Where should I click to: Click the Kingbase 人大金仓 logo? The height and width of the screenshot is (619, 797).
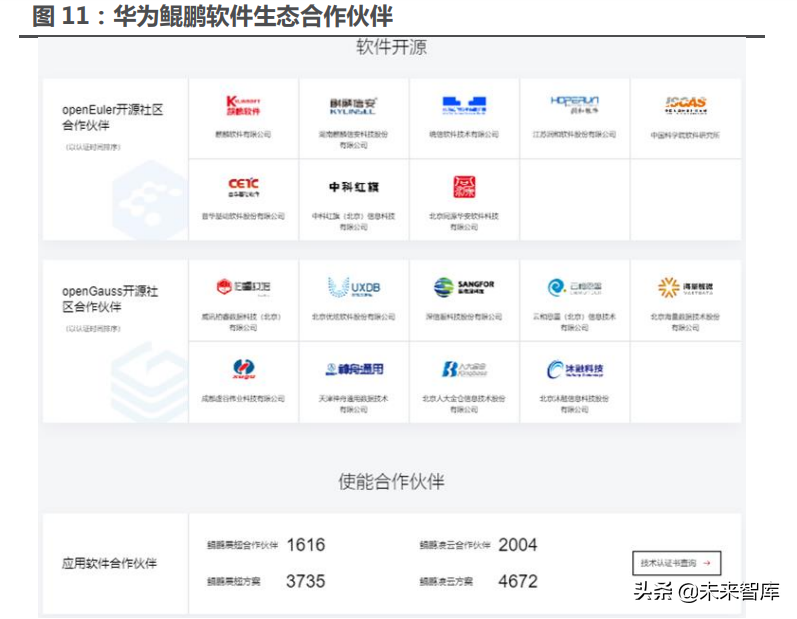tap(464, 369)
